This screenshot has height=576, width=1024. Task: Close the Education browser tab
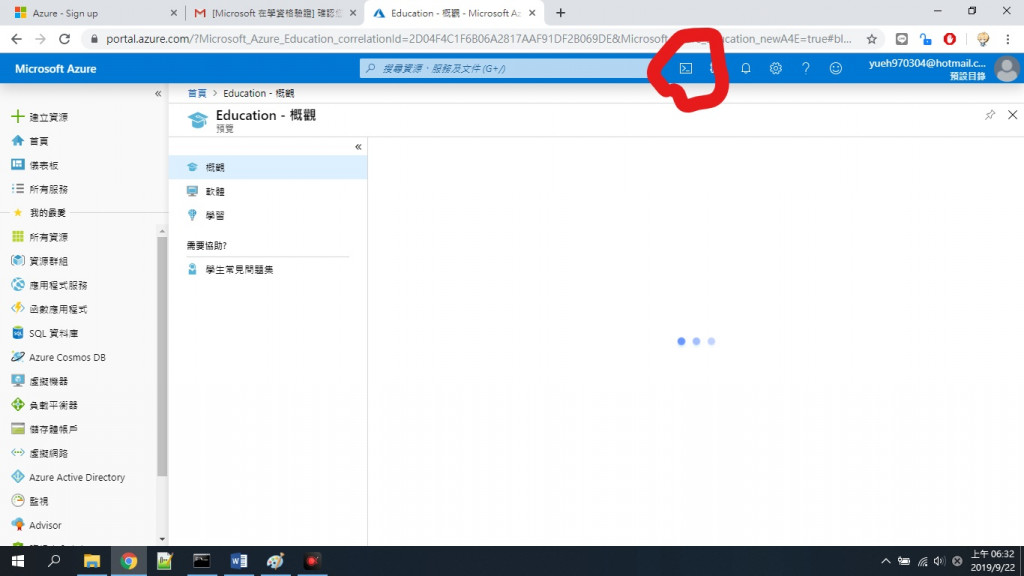pos(532,13)
